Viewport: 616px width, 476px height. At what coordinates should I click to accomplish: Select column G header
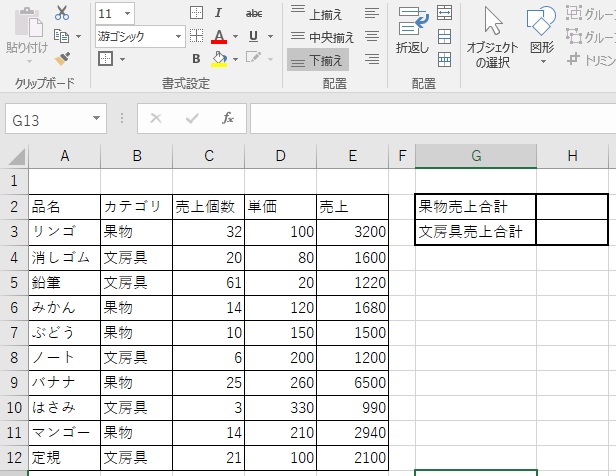[476, 156]
